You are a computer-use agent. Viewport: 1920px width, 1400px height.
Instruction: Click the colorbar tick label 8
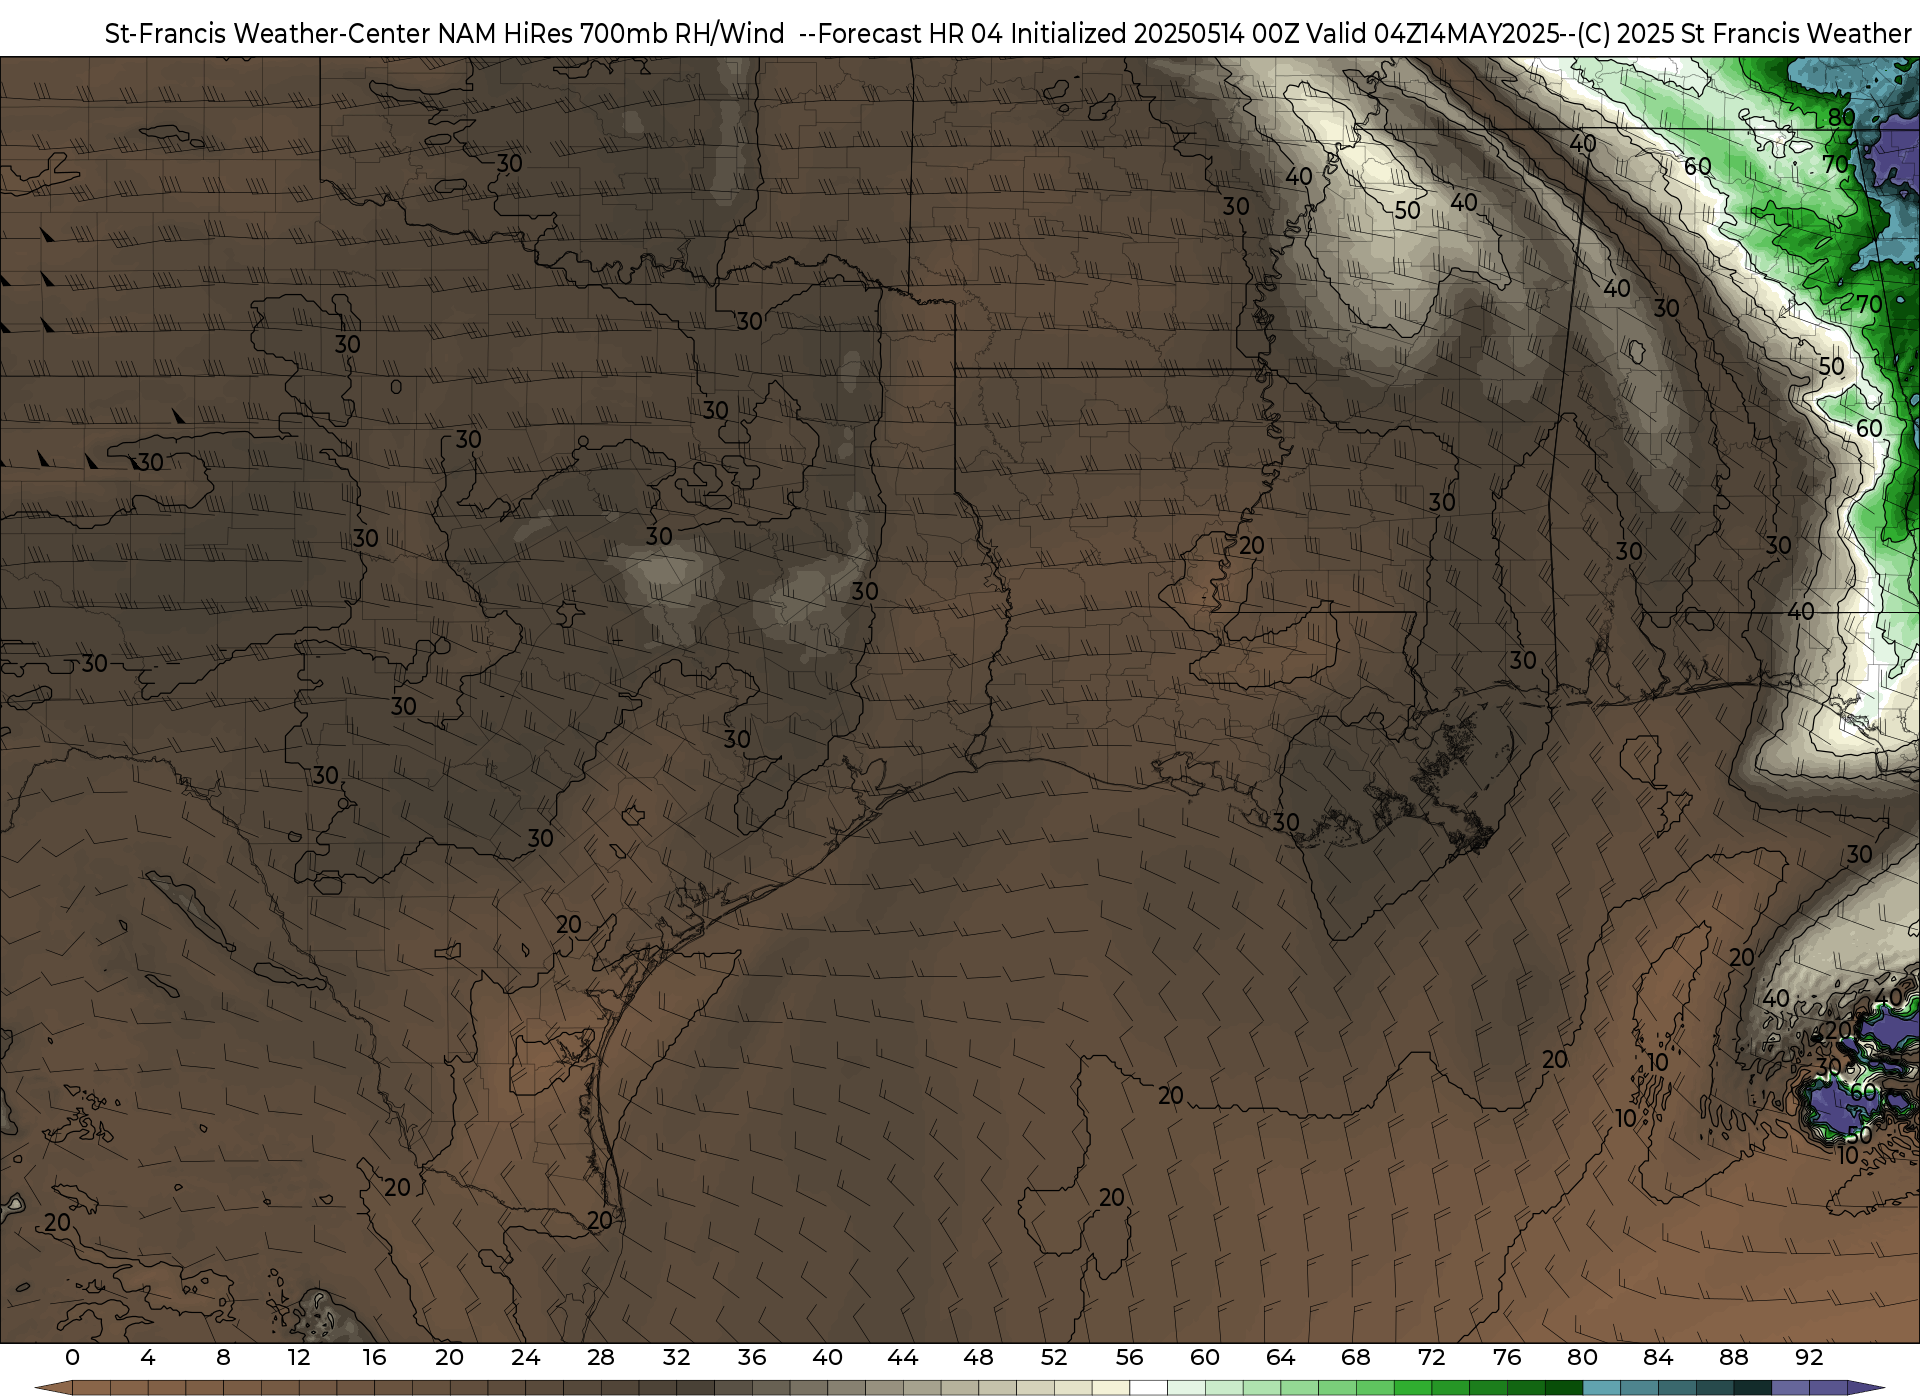[223, 1357]
